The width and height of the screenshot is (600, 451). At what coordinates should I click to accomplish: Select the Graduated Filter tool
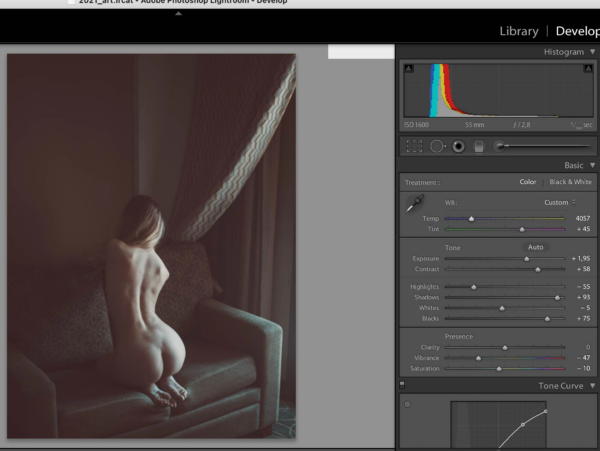click(479, 146)
